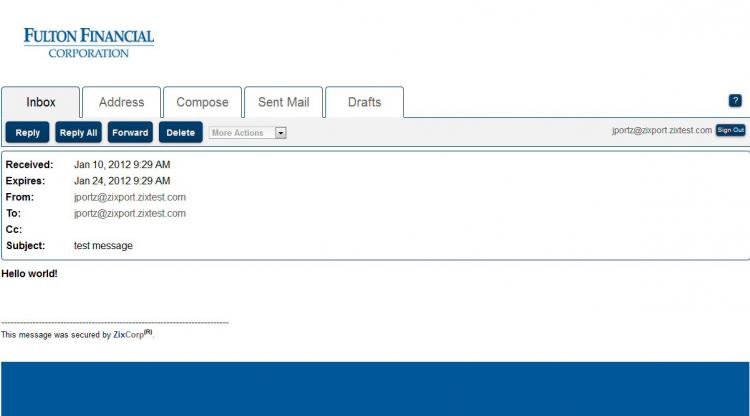Click the sender address in From field
750x416 pixels.
(x=130, y=197)
